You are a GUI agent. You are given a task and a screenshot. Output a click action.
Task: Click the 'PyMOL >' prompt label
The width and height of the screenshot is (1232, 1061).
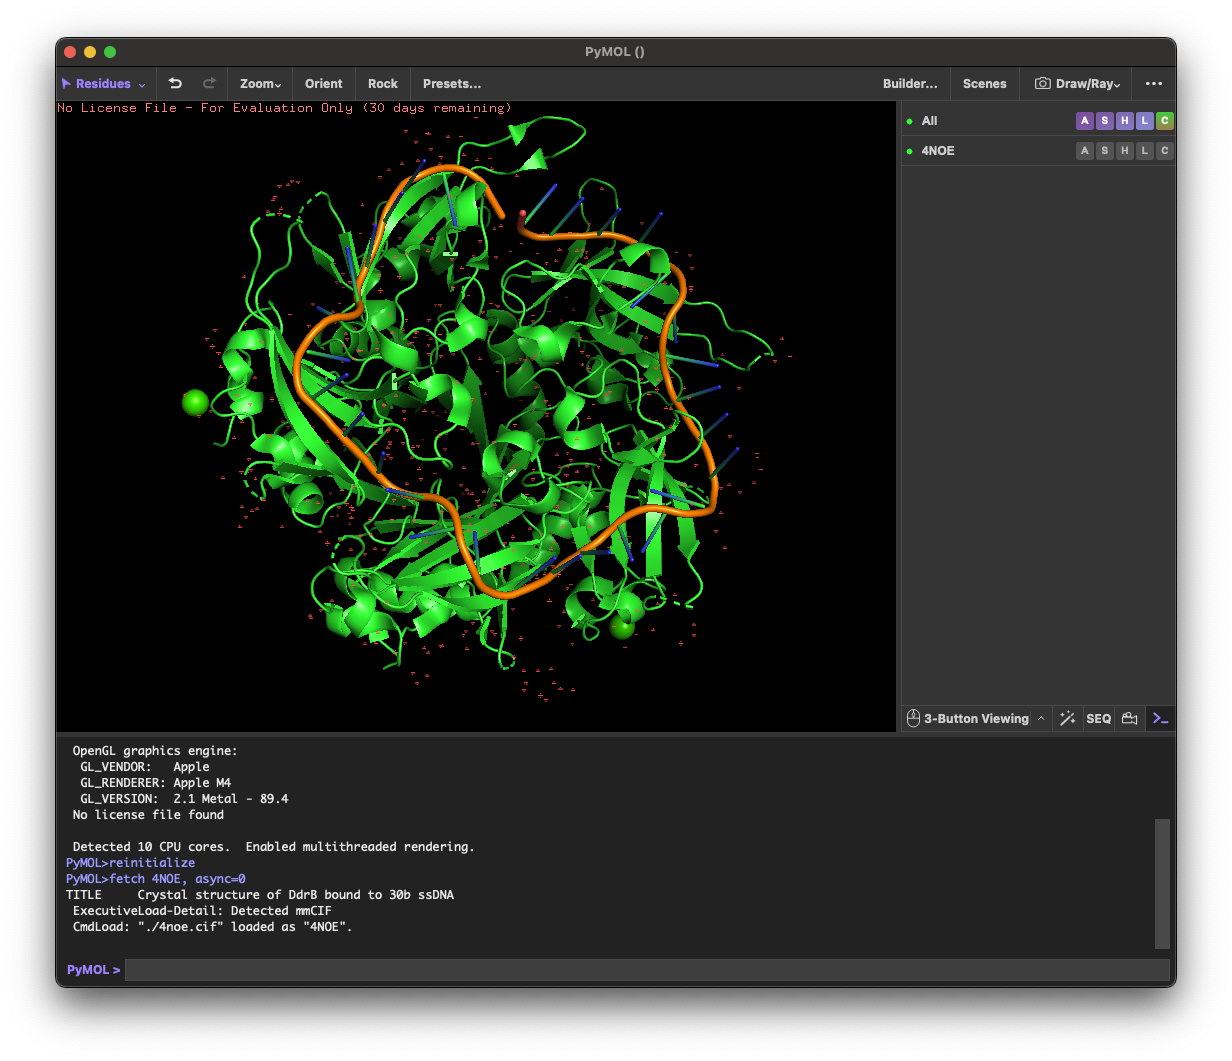pos(93,970)
